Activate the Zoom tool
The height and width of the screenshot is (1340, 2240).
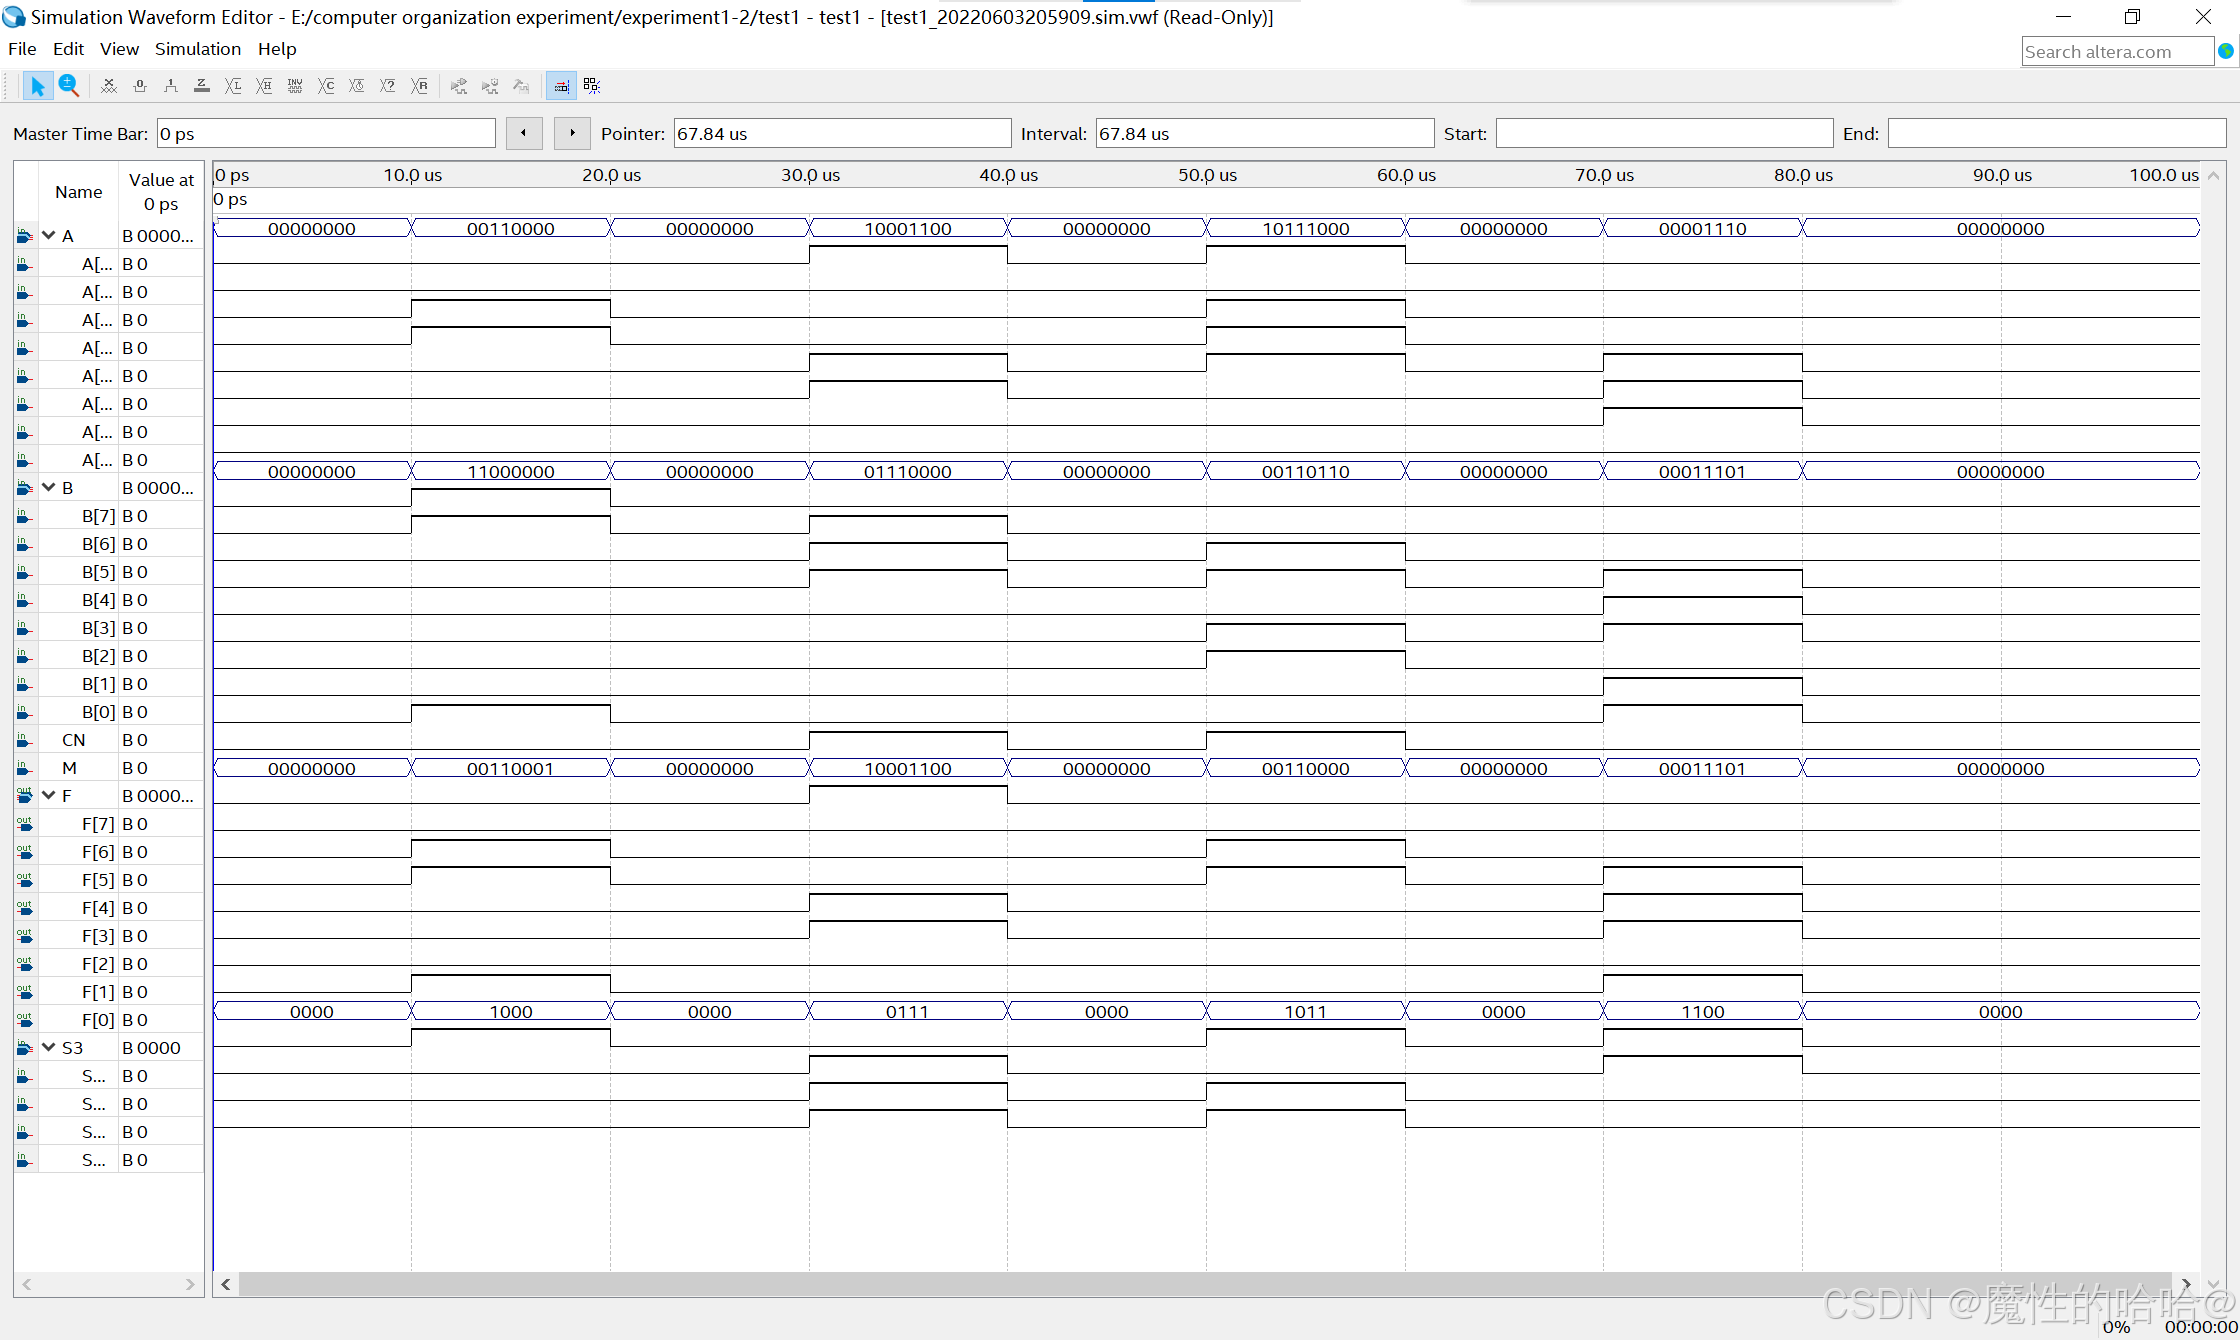(68, 86)
